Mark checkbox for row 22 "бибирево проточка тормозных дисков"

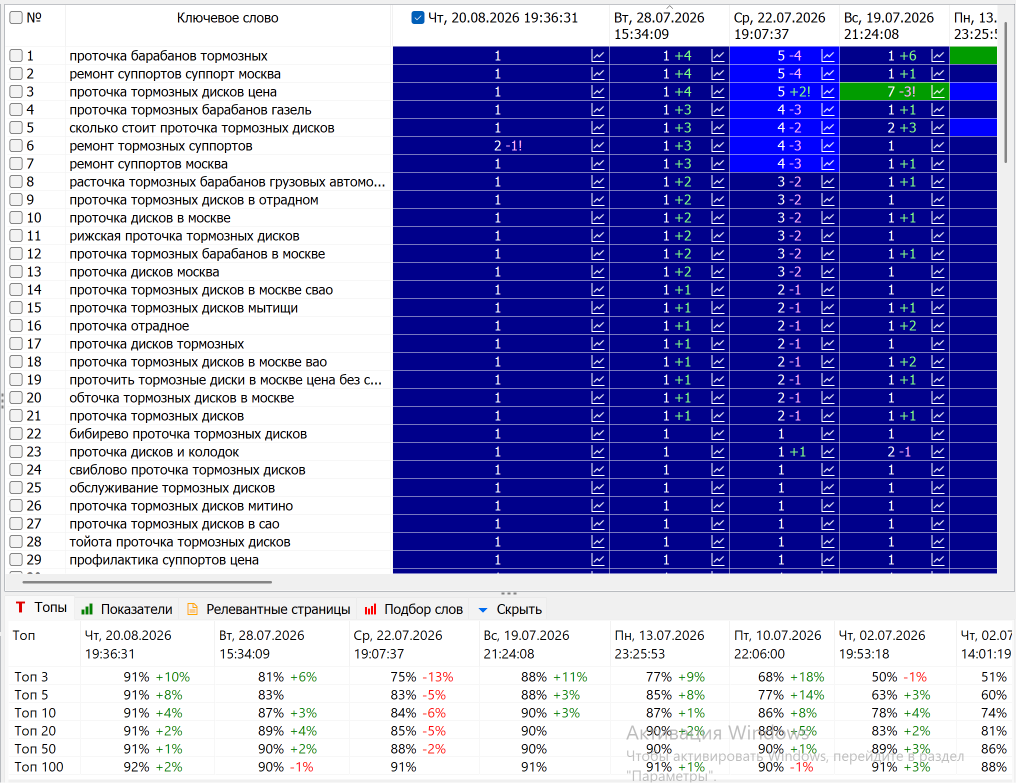click(16, 434)
